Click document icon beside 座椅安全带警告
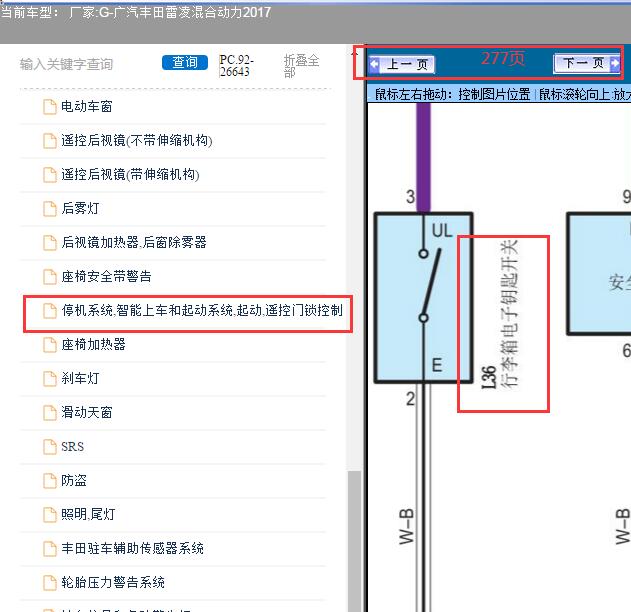Viewport: 631px width, 612px height. [49, 277]
